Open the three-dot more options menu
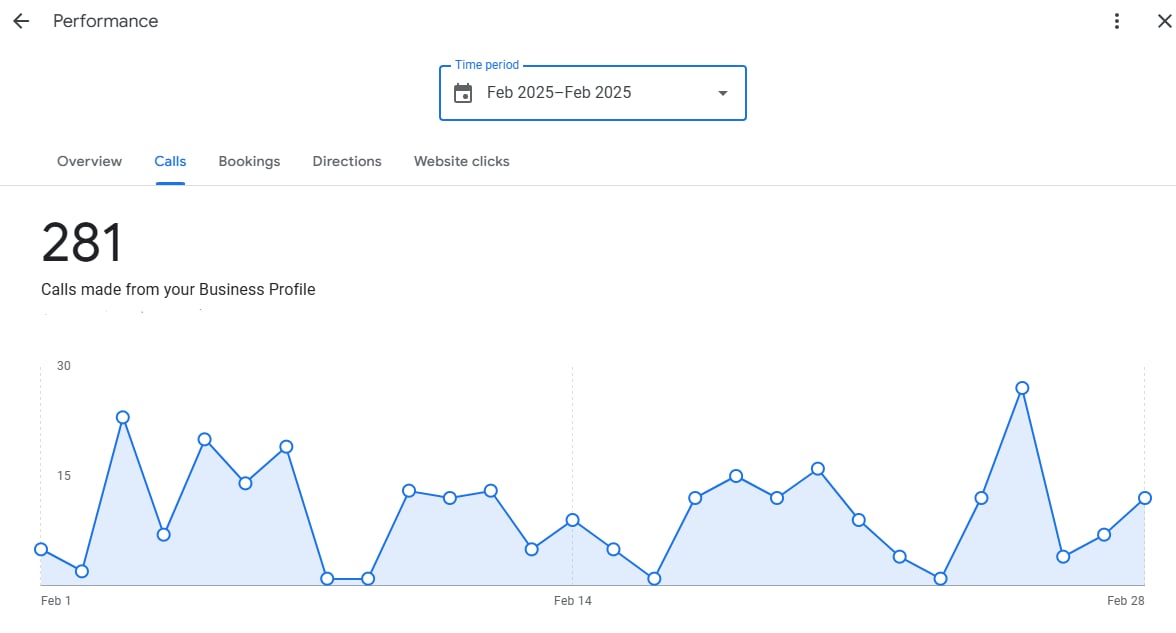Screen dimensions: 1176x633 tap(1117, 21)
